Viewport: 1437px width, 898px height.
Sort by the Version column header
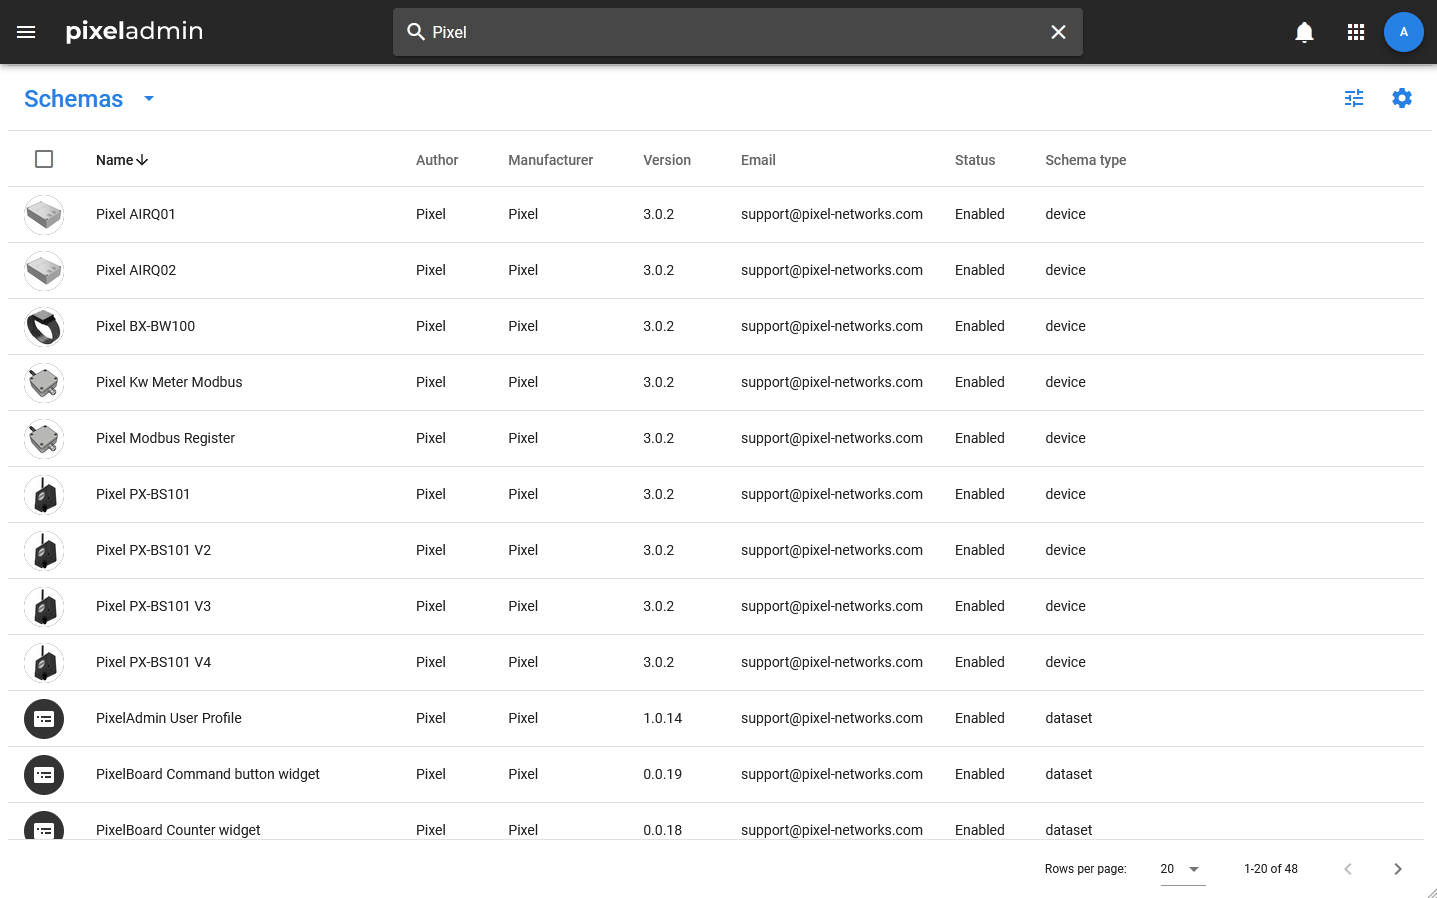(666, 160)
